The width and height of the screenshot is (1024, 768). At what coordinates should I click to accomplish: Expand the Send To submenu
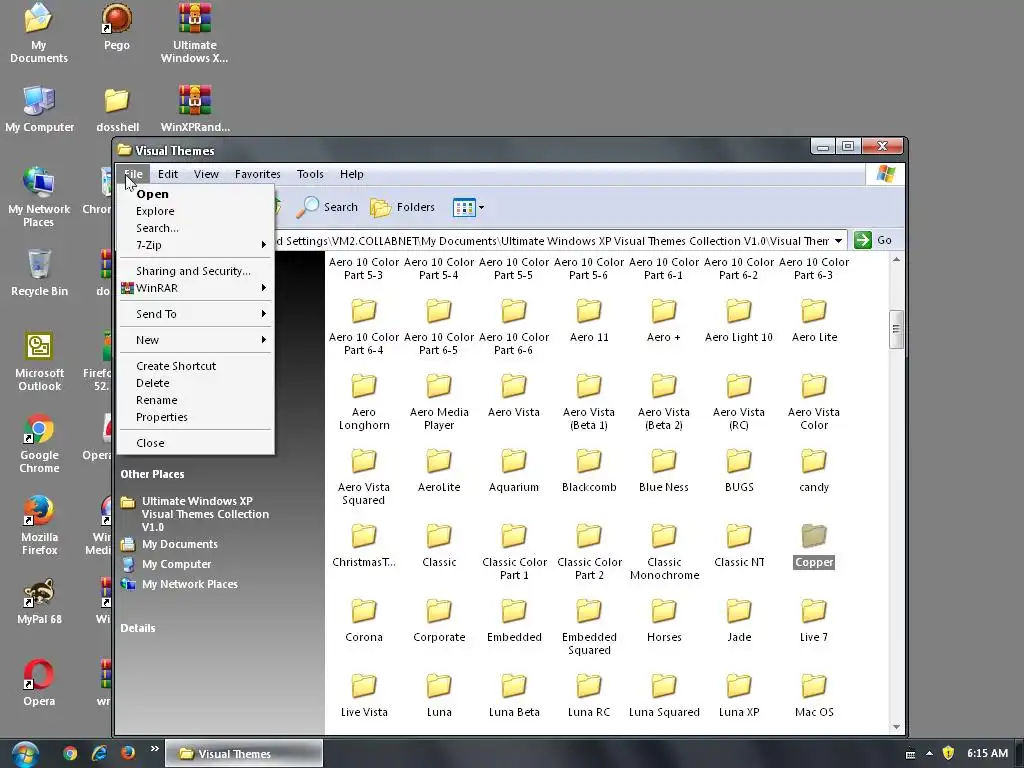[195, 314]
